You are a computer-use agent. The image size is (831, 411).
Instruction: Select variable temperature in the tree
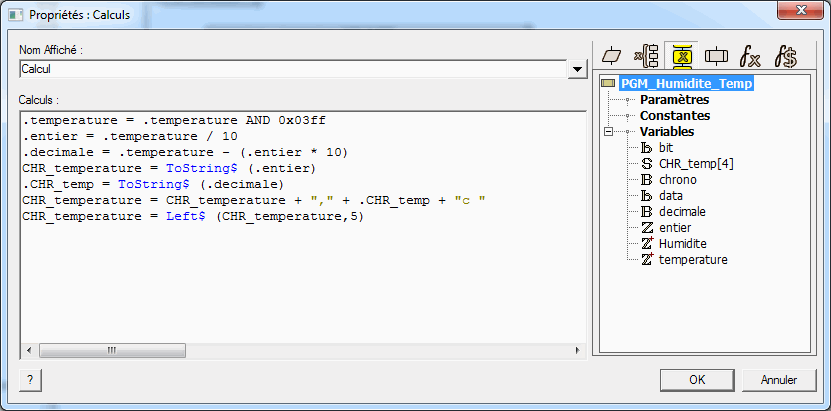693,260
